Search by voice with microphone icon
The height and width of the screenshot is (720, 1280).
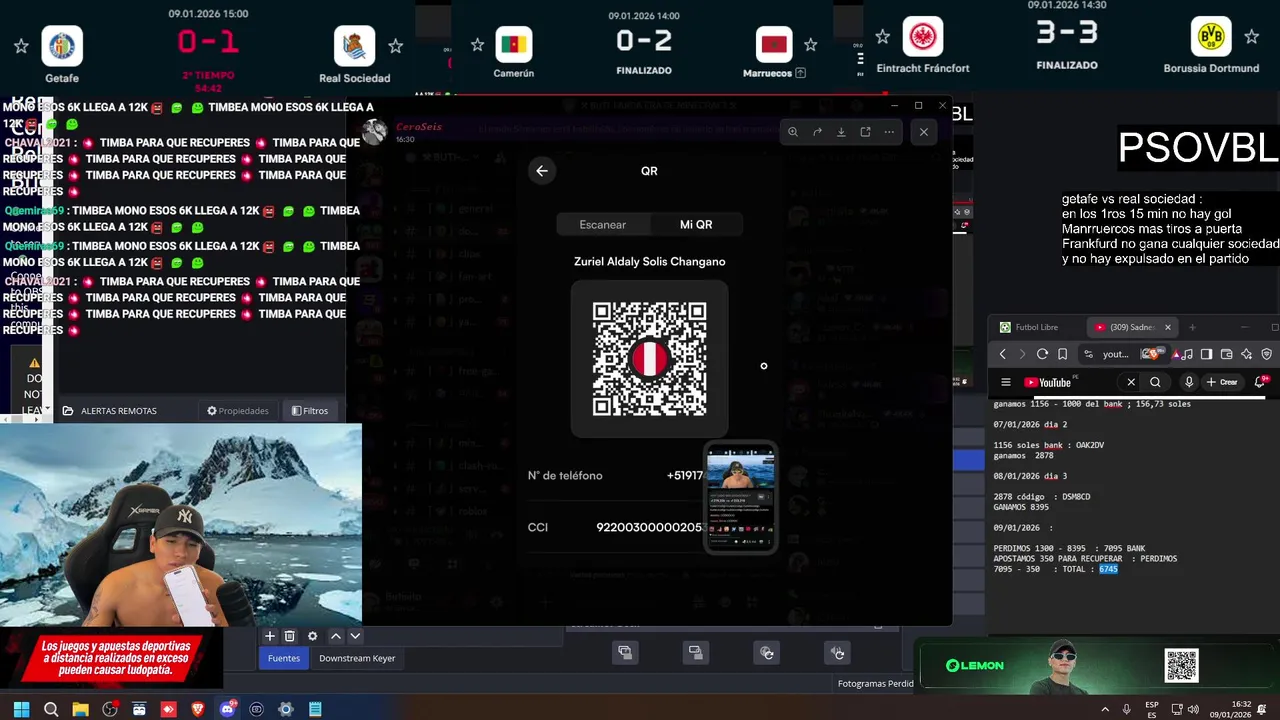[x=1189, y=382]
